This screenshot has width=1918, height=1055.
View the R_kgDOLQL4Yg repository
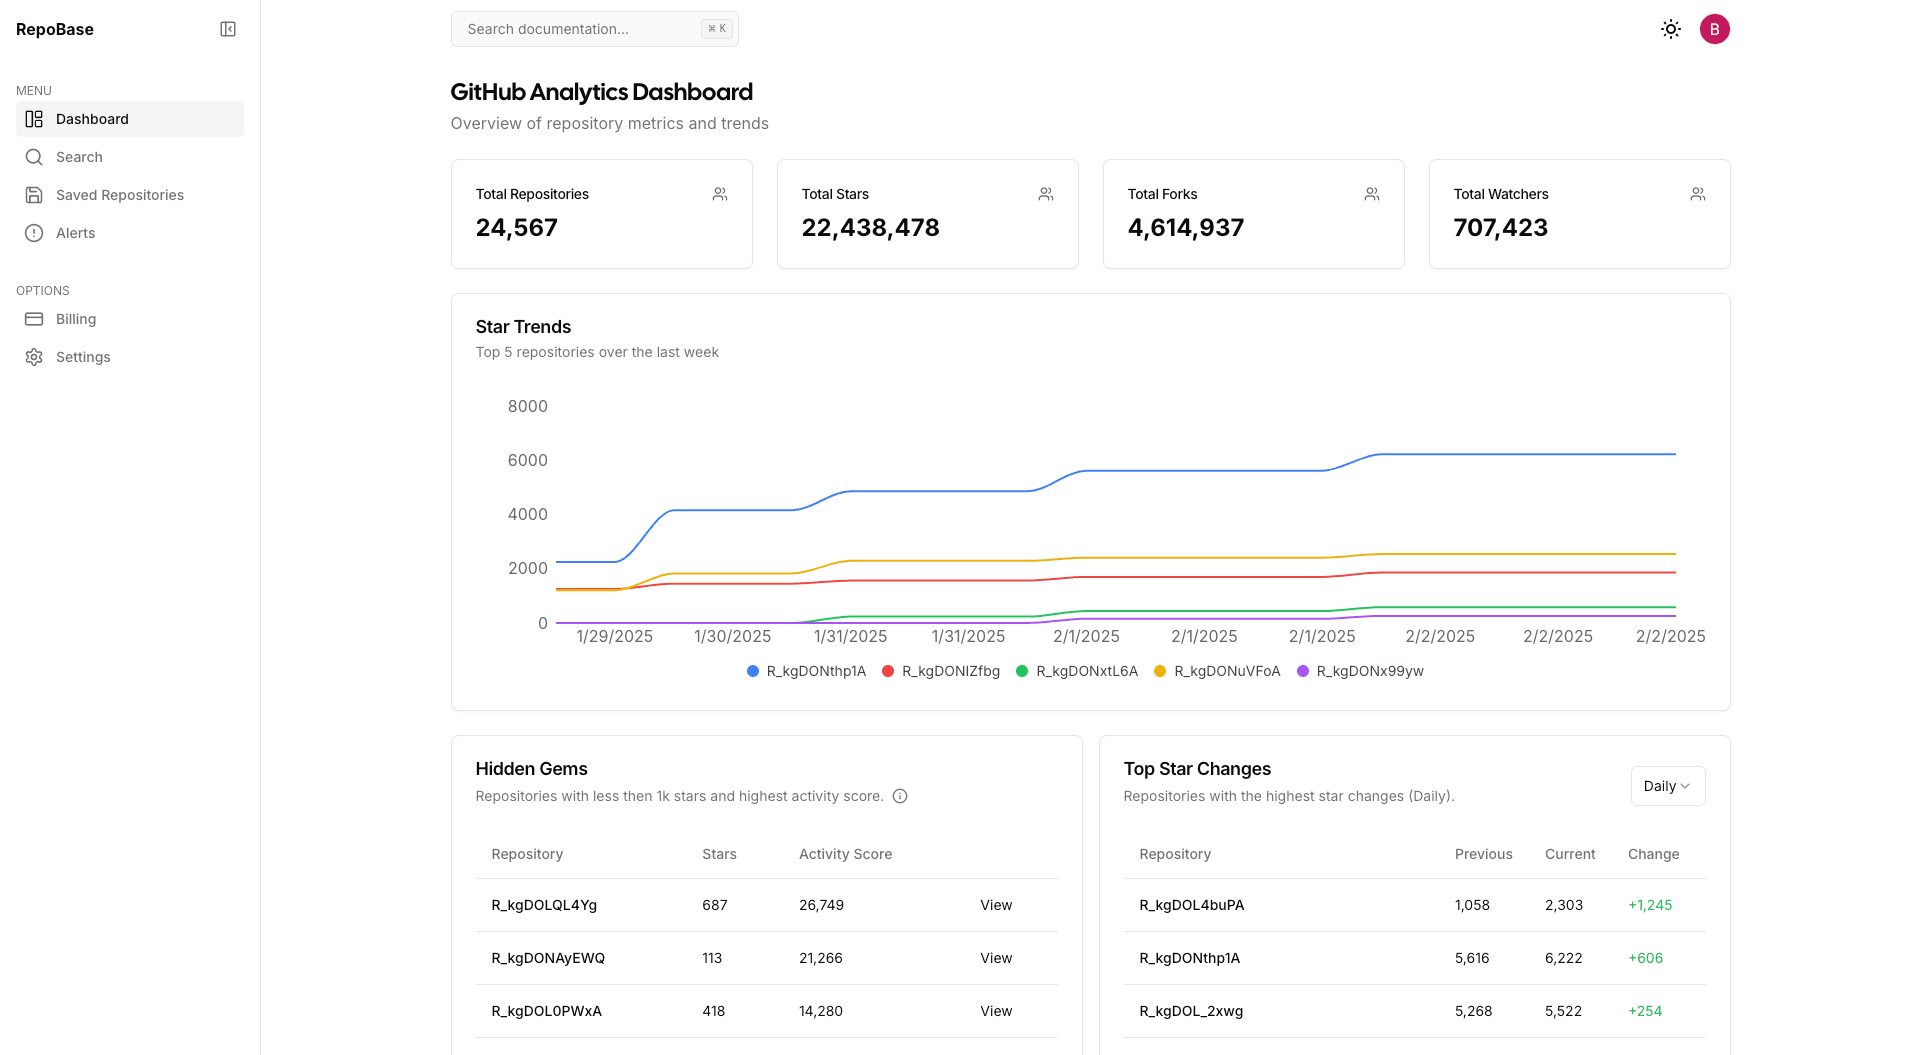pos(995,905)
